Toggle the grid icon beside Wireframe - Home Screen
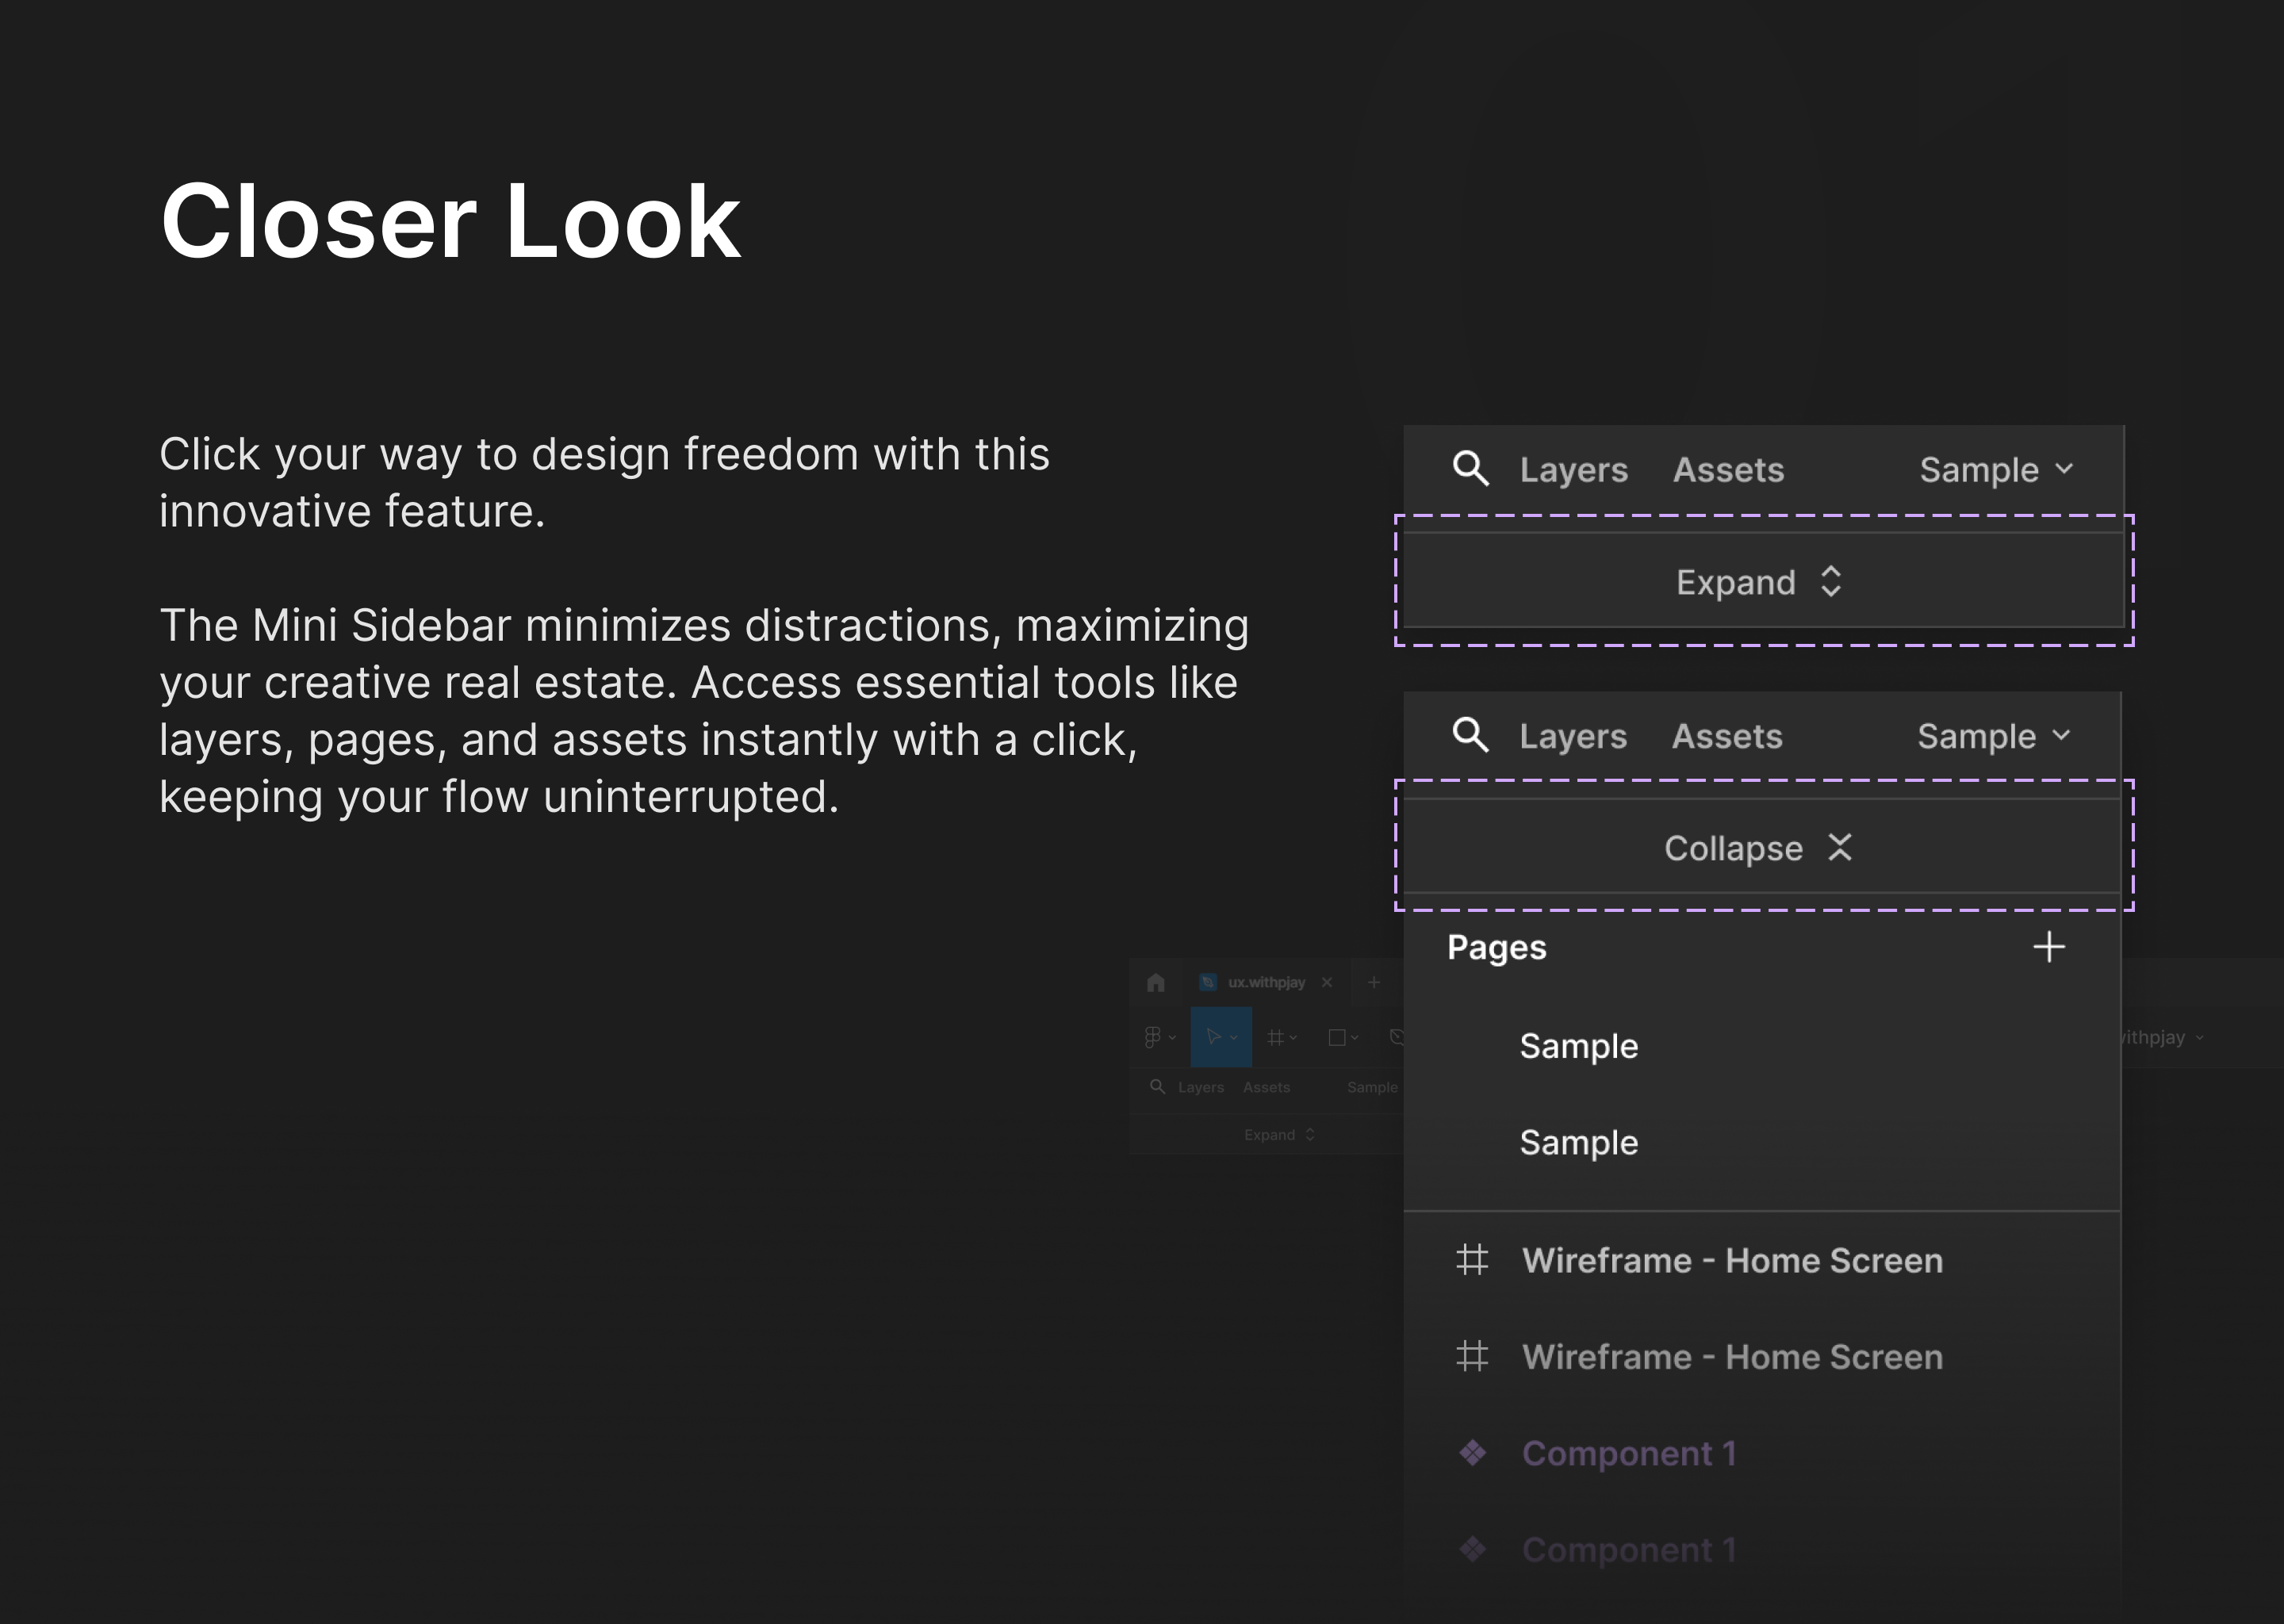The image size is (2284, 1624). coord(1472,1260)
